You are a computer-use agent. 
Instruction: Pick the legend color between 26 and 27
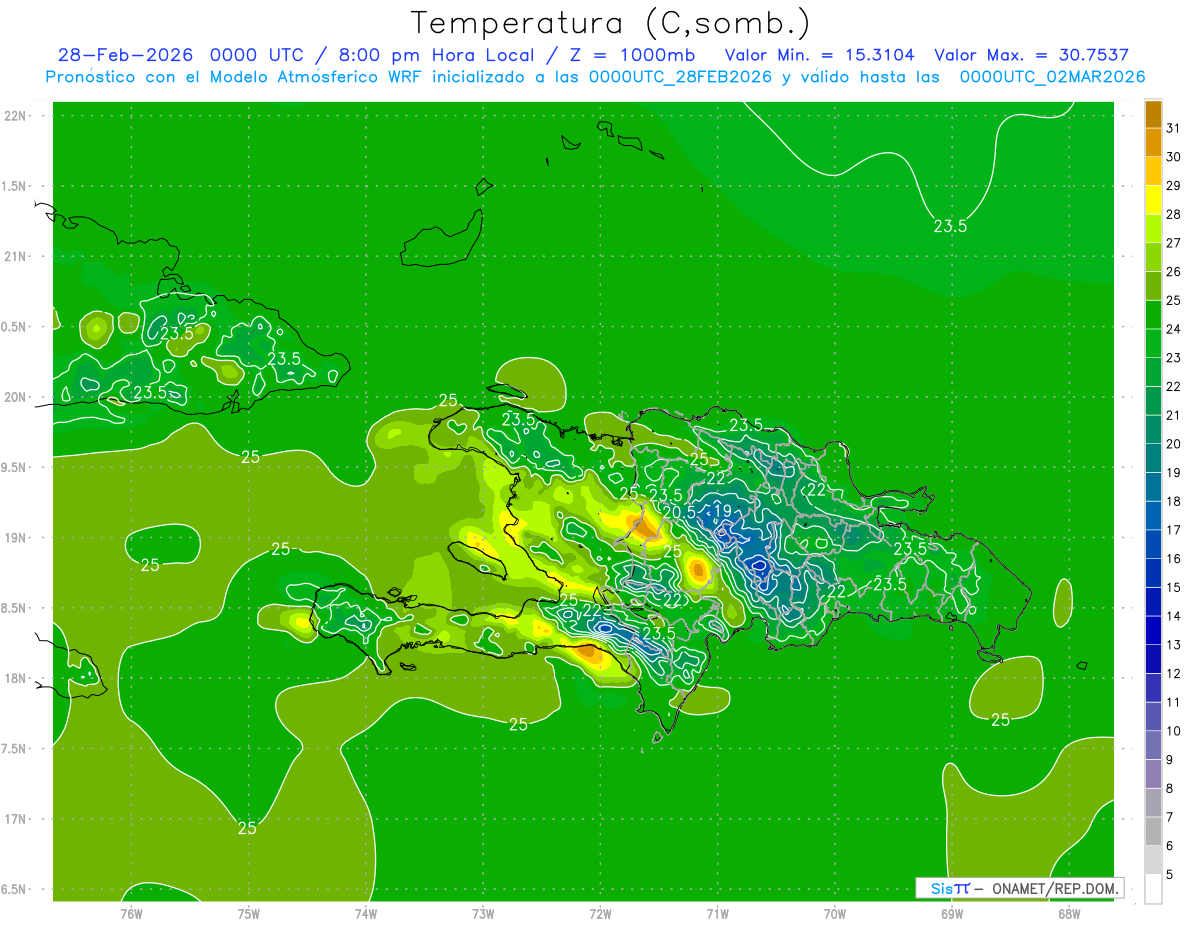pos(1153,258)
